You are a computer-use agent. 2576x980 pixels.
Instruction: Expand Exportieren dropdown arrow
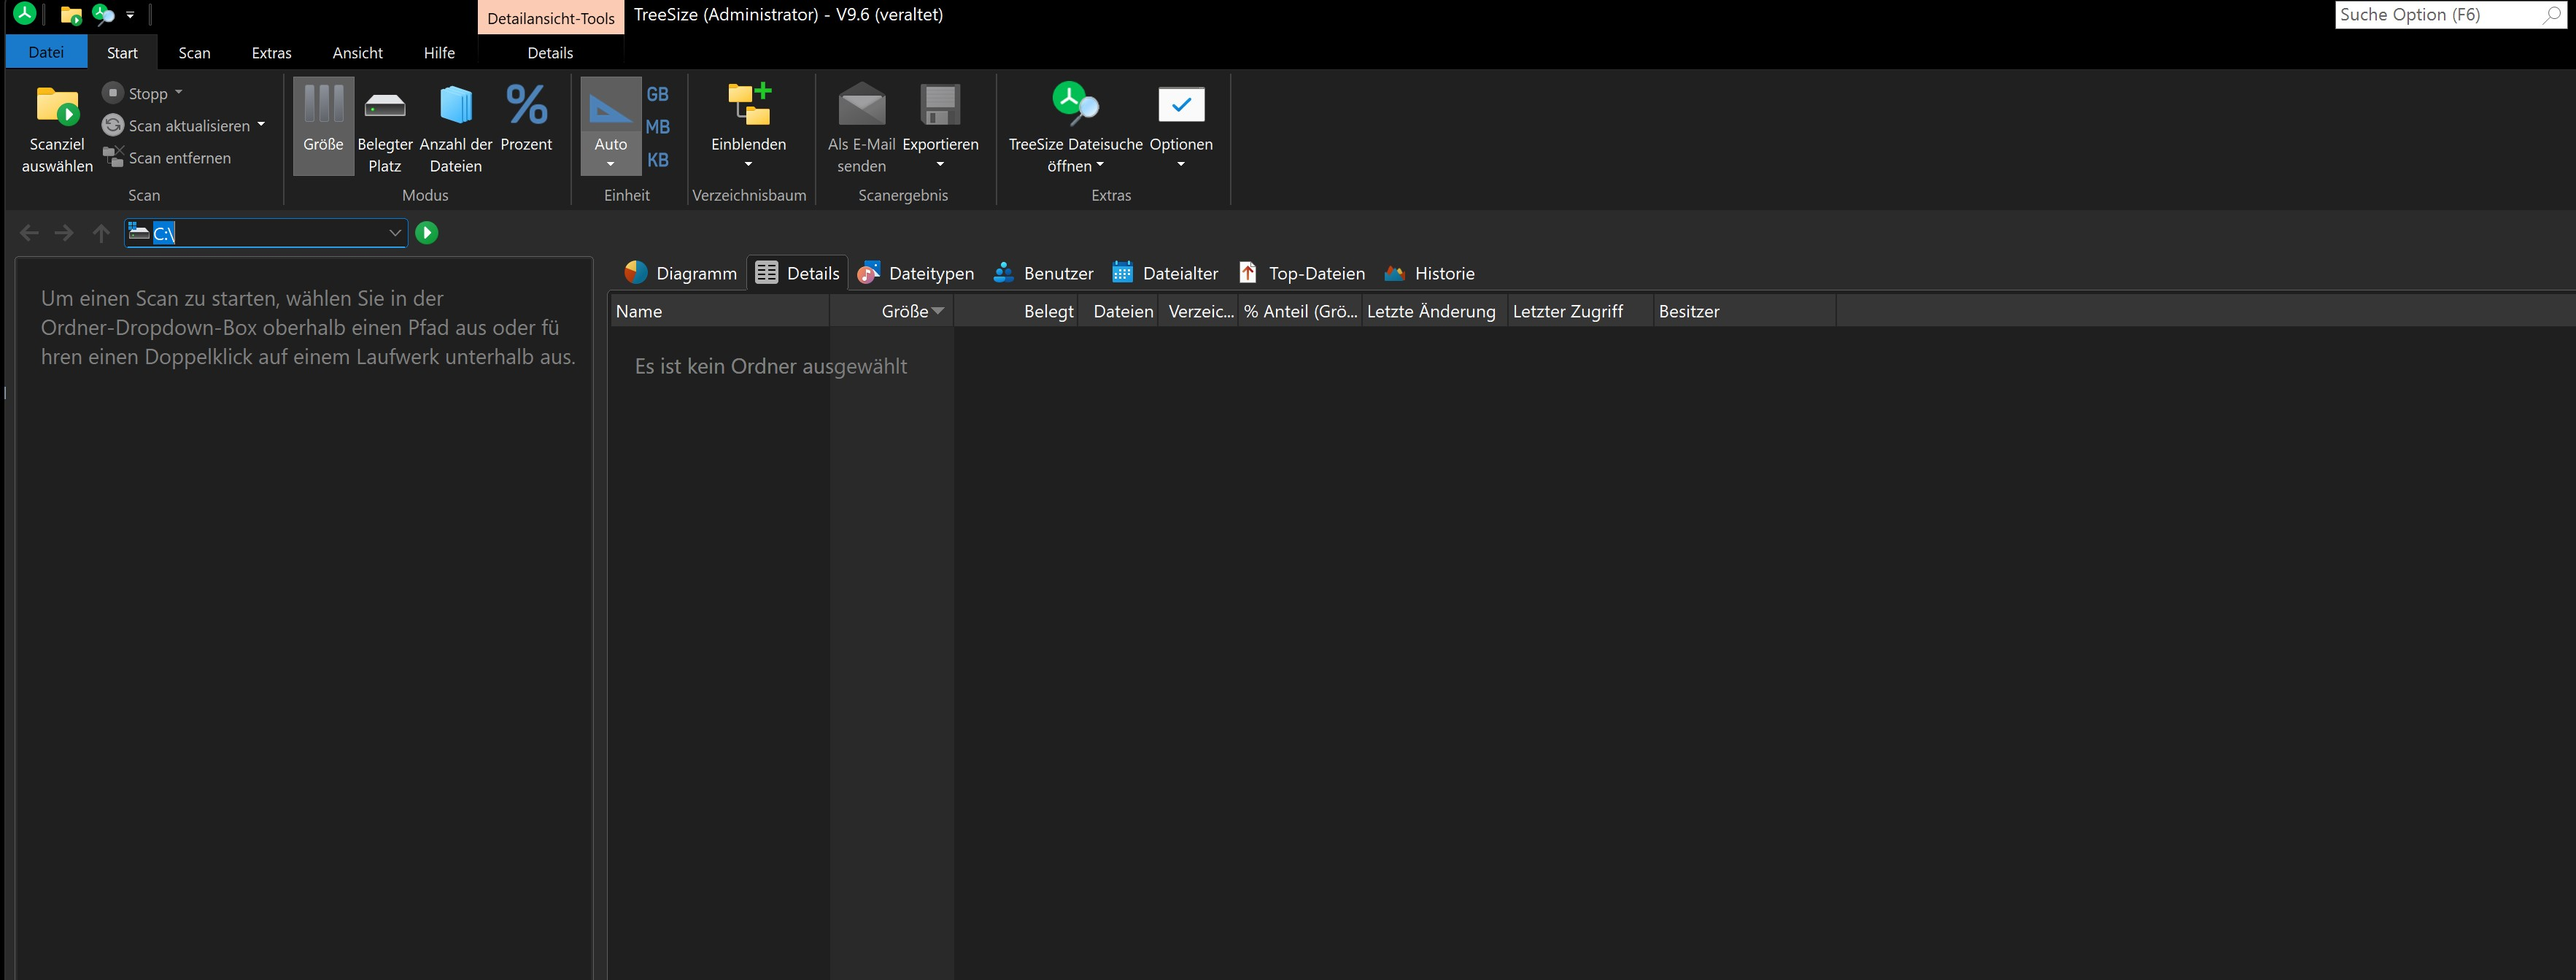pyautogui.click(x=940, y=165)
